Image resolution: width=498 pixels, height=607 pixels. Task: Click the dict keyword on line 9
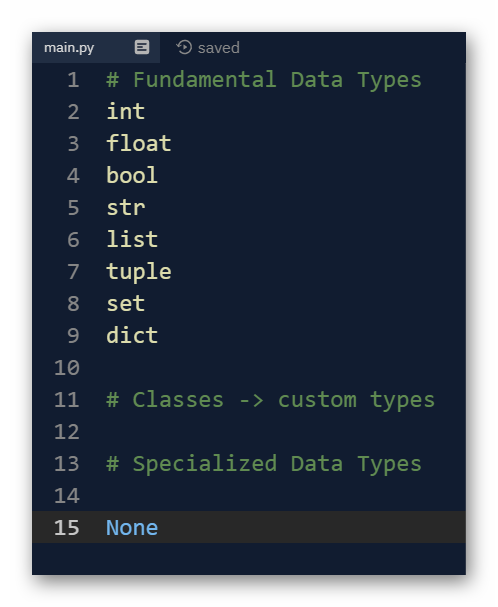coord(132,335)
